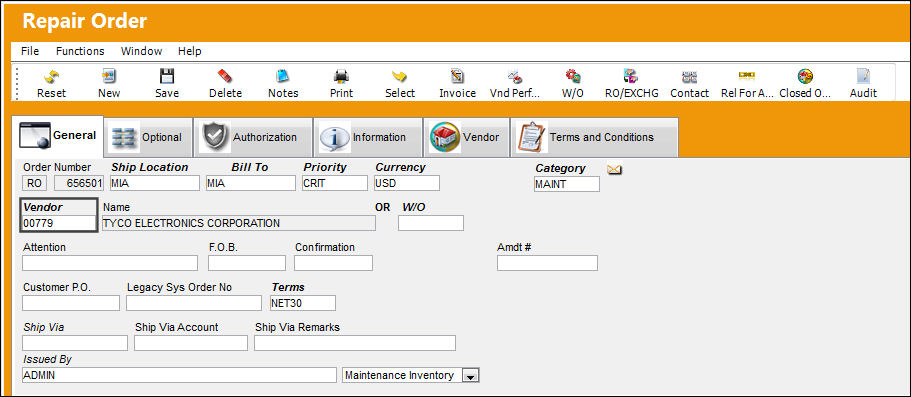Click the Ship Via Remarks input field
Image resolution: width=911 pixels, height=397 pixels.
point(354,343)
